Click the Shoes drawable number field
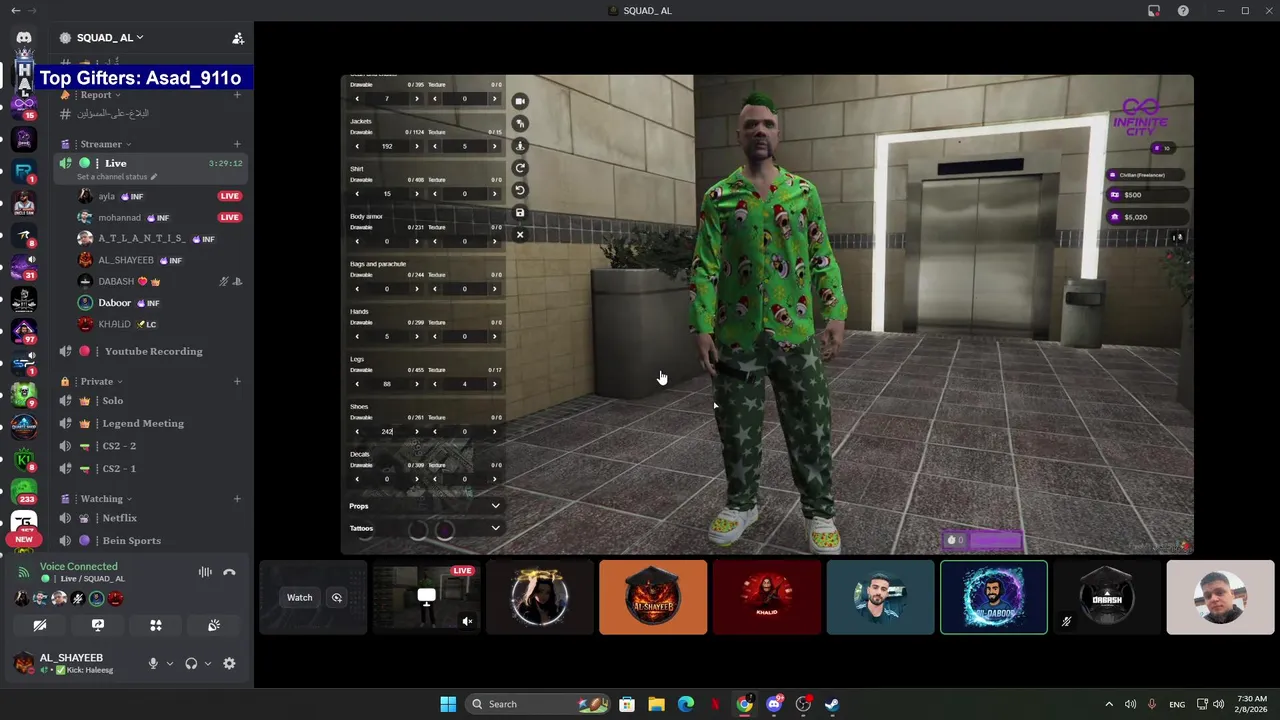The width and height of the screenshot is (1280, 720). click(x=387, y=432)
